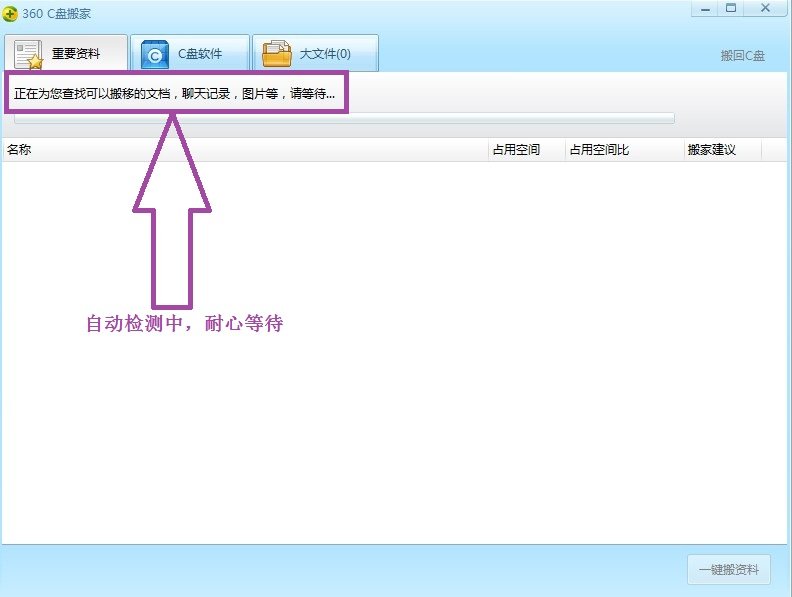792x597 pixels.
Task: Open the 重要资料 tab
Action: point(66,53)
